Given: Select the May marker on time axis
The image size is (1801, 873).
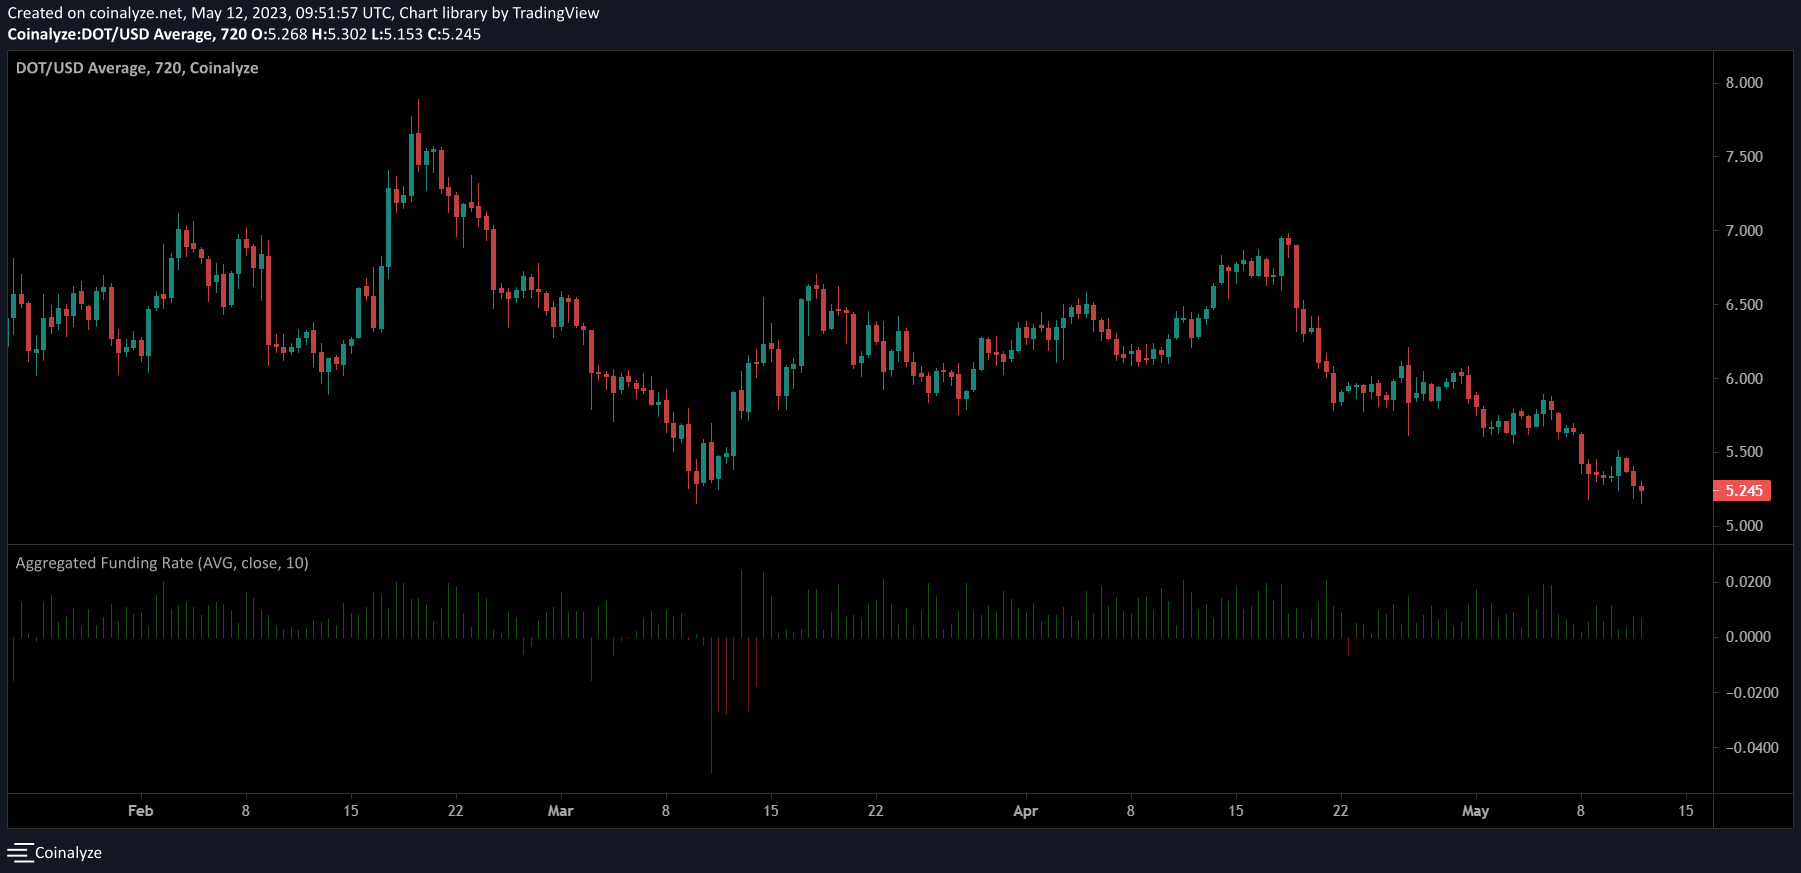Looking at the screenshot, I should (1475, 811).
